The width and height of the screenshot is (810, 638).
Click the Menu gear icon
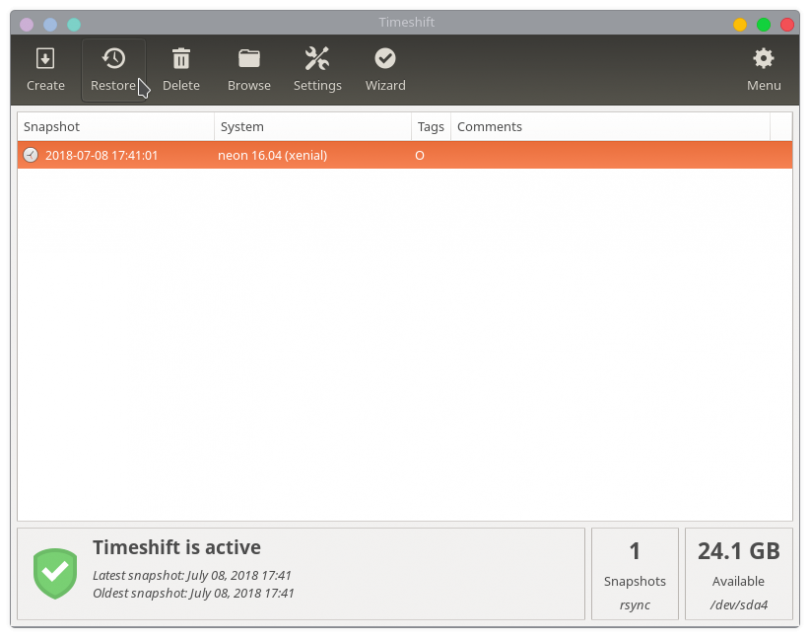[x=763, y=58]
